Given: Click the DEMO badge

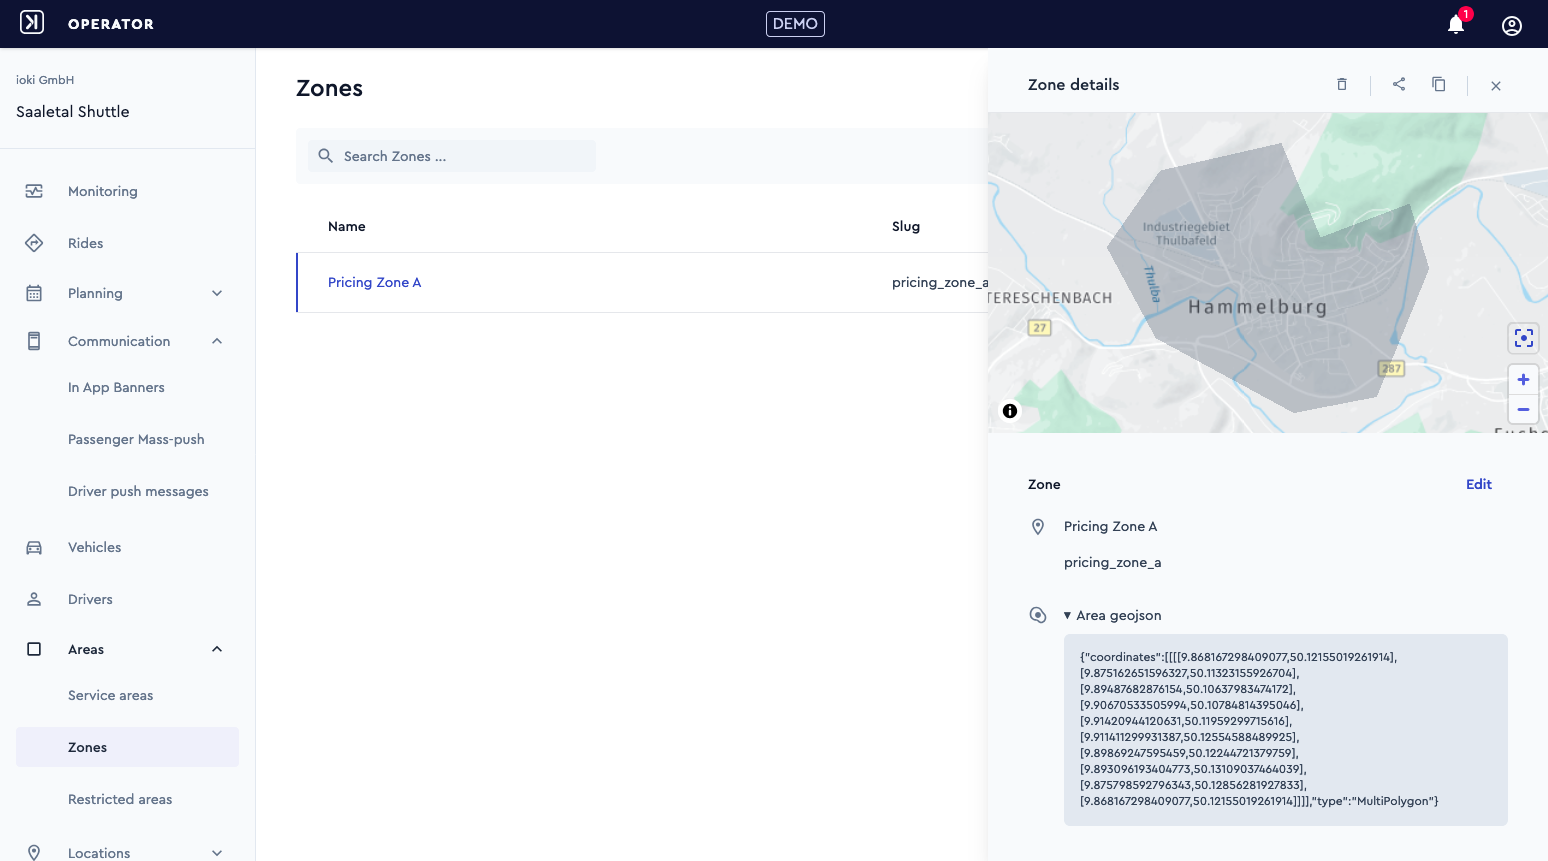Looking at the screenshot, I should click(x=795, y=24).
